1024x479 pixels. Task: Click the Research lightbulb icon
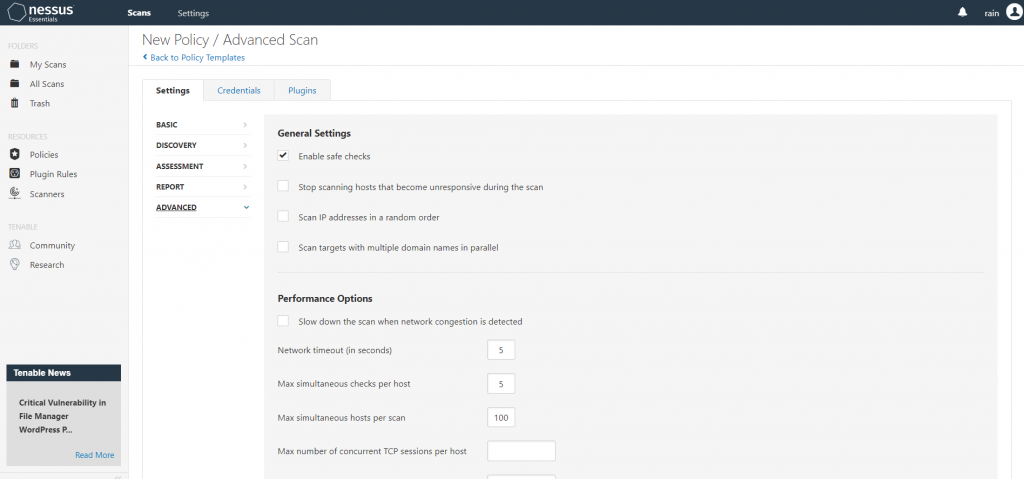click(14, 264)
